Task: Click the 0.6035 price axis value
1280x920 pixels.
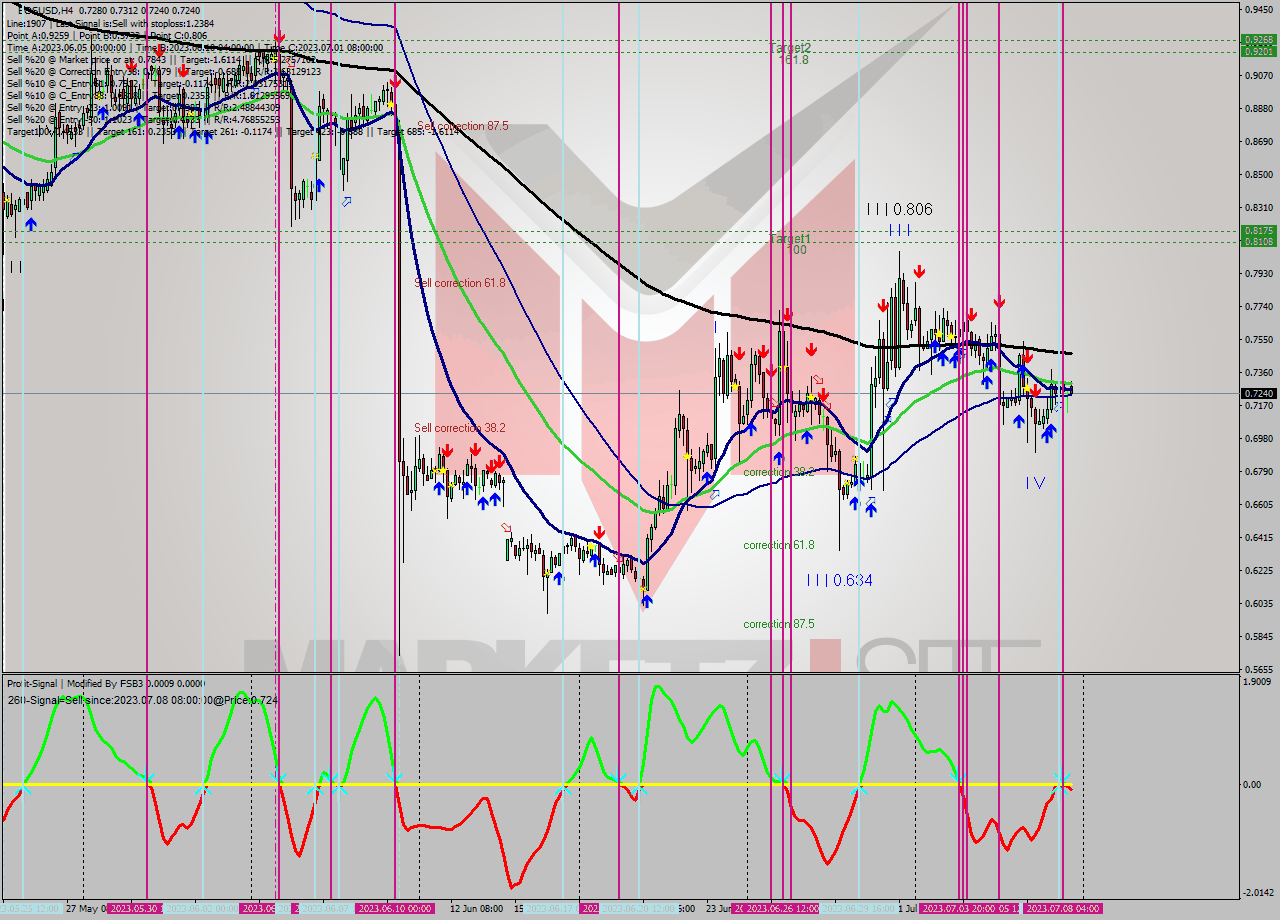Action: coord(1258,603)
